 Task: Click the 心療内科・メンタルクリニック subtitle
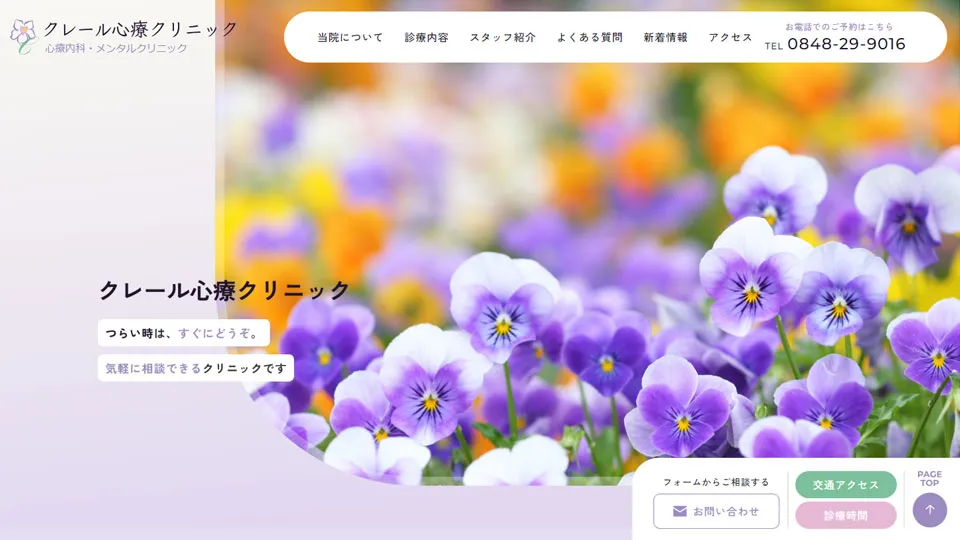click(116, 49)
